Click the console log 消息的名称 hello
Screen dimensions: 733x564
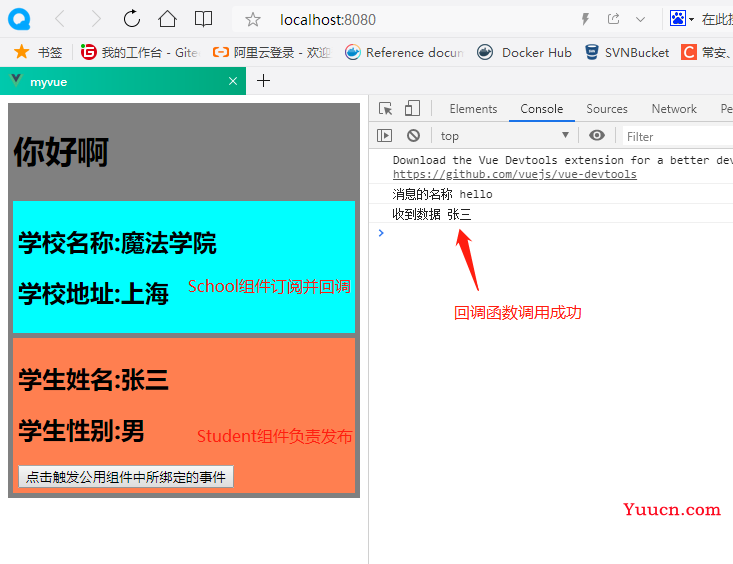[x=442, y=194]
